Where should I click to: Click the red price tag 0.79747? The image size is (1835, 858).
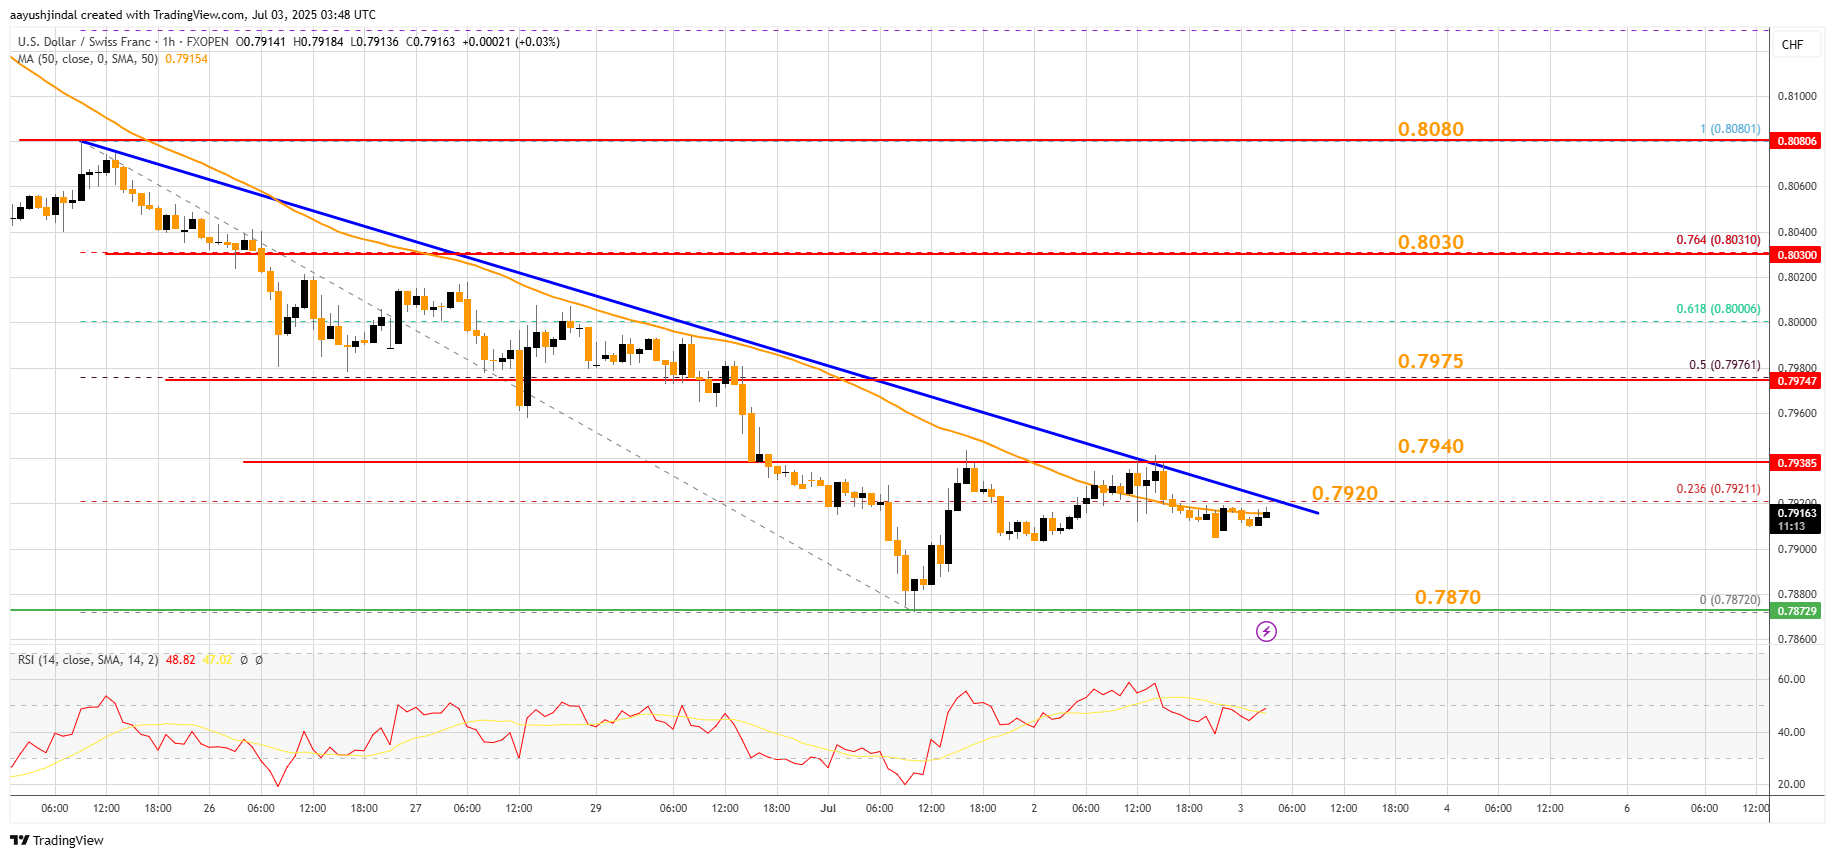click(x=1797, y=381)
